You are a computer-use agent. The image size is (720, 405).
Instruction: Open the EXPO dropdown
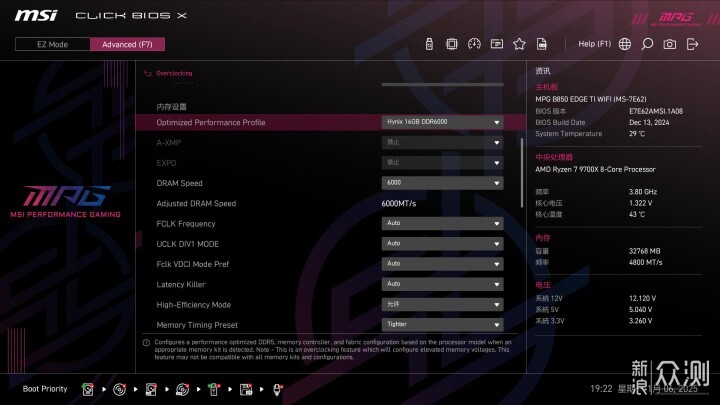click(442, 163)
